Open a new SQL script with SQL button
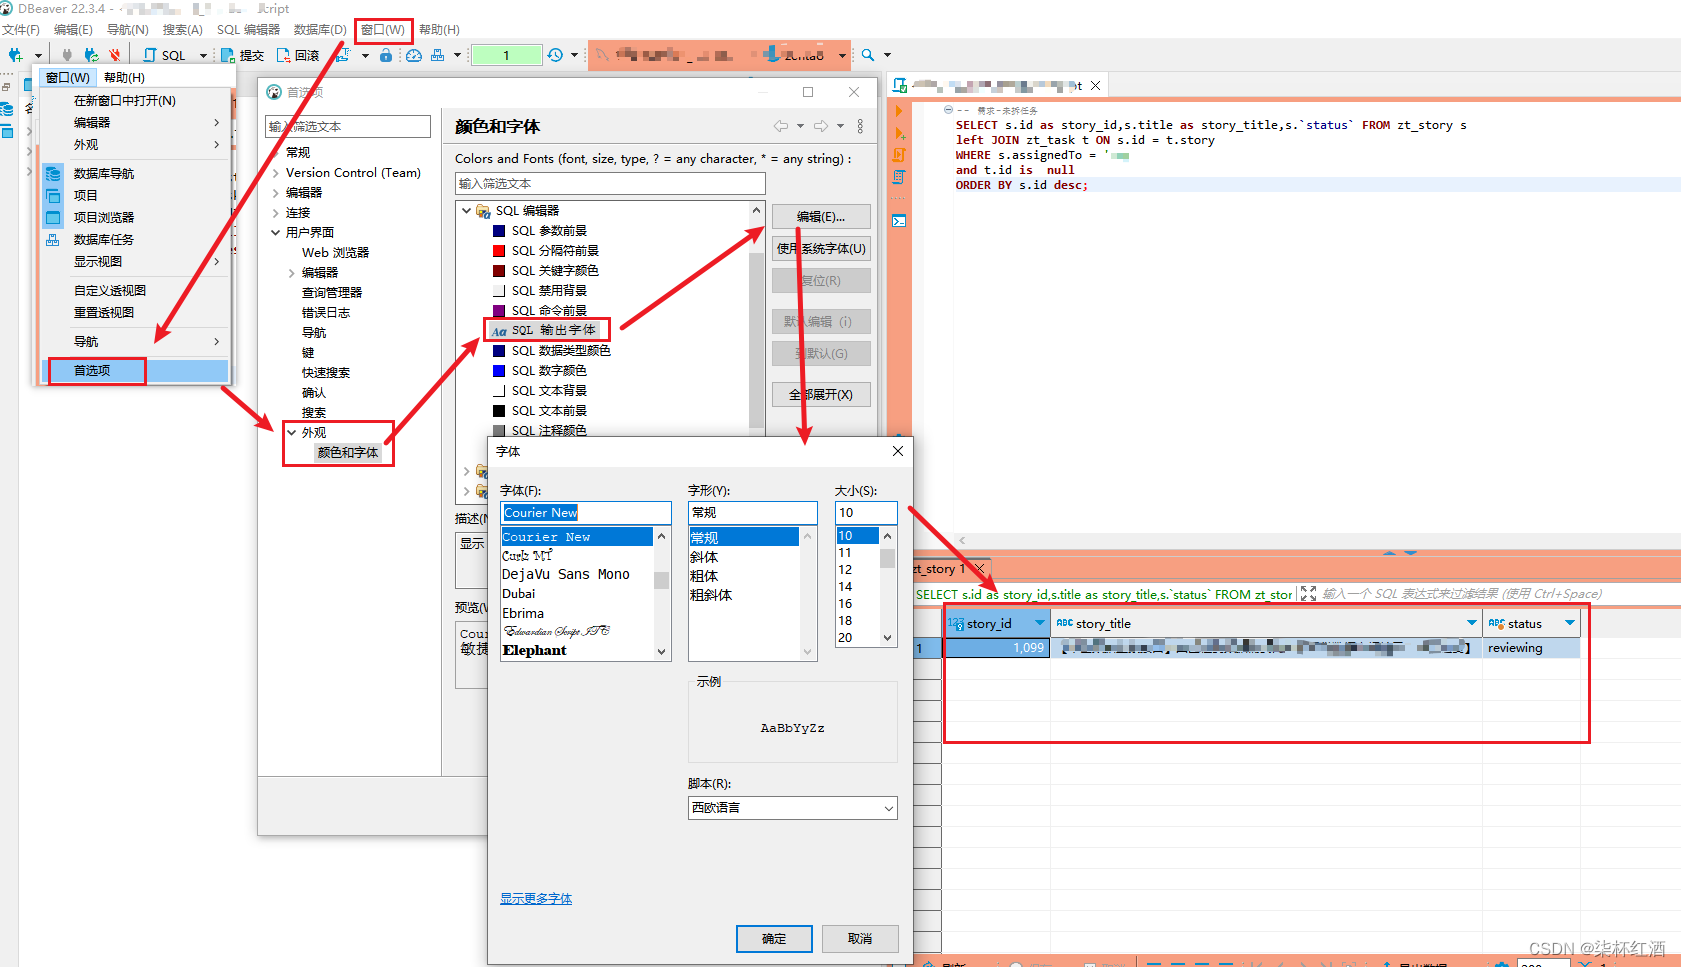1681x967 pixels. [x=165, y=55]
